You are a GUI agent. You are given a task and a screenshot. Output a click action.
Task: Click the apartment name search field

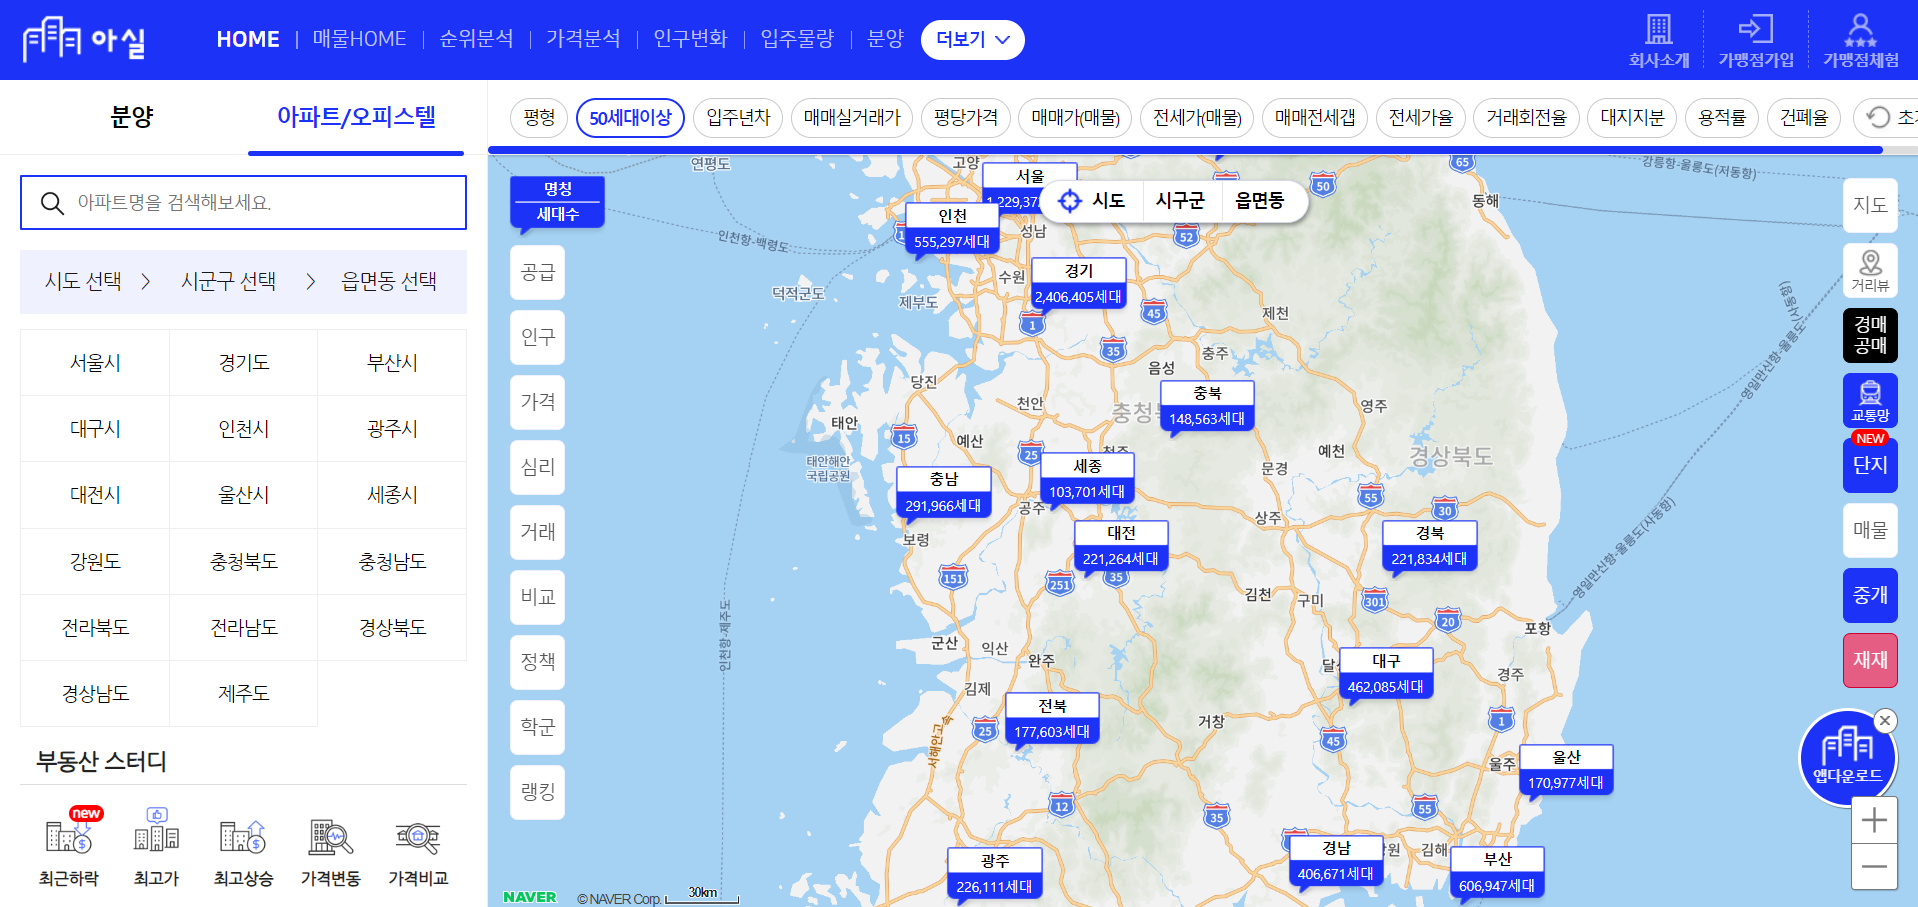243,202
